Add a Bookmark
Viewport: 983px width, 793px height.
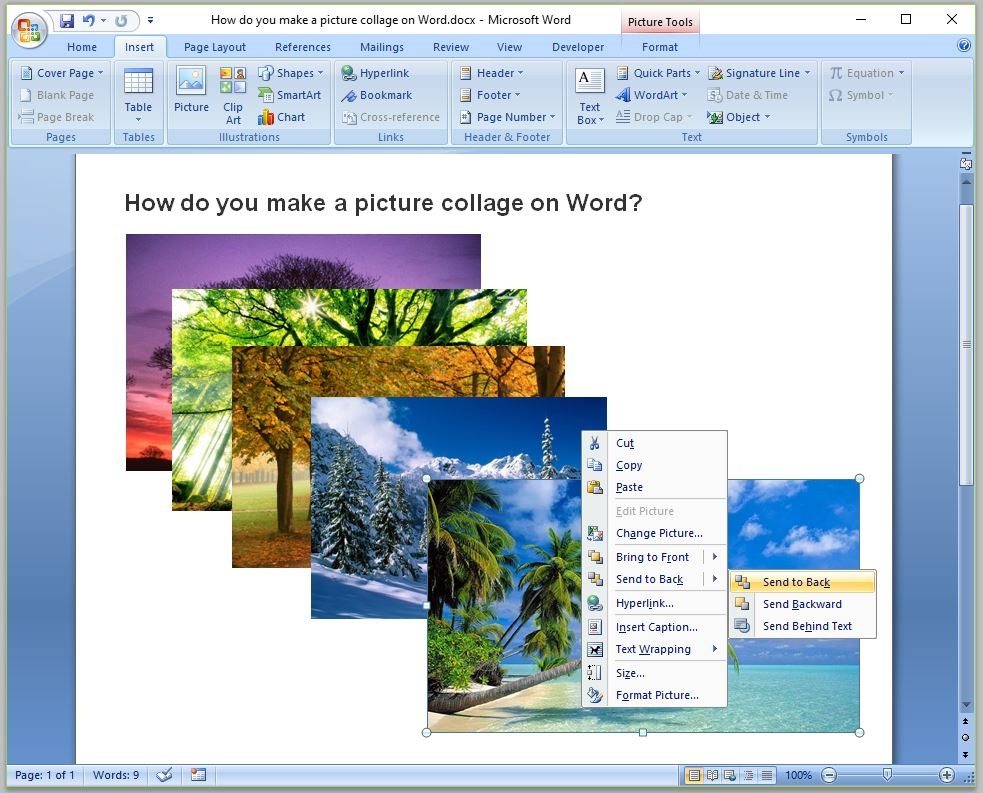[x=376, y=95]
